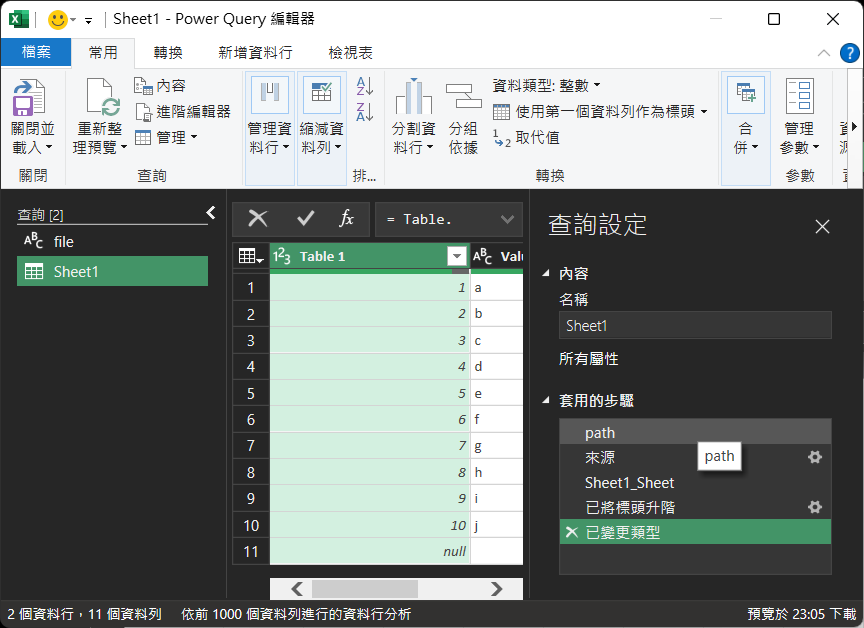
Task: Open the 進階編輯器 advanced editor
Action: [183, 111]
